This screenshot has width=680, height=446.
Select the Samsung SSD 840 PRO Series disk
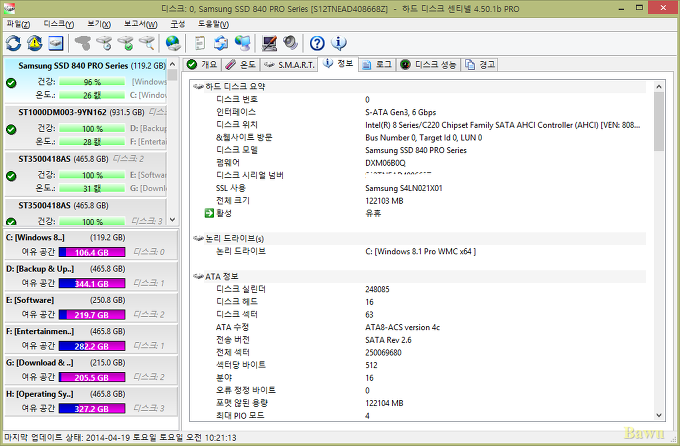pyautogui.click(x=85, y=81)
